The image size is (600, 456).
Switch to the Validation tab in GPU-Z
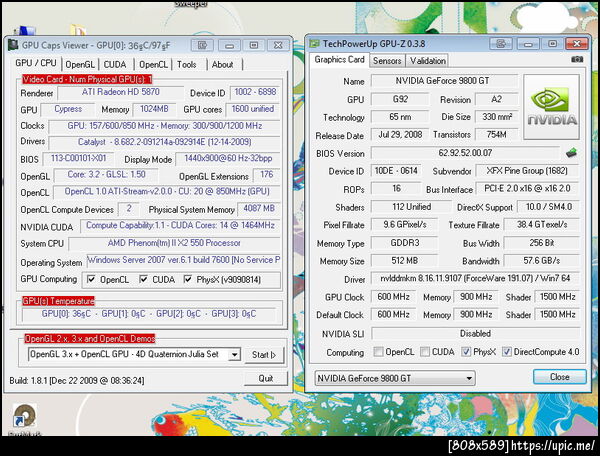[x=427, y=61]
